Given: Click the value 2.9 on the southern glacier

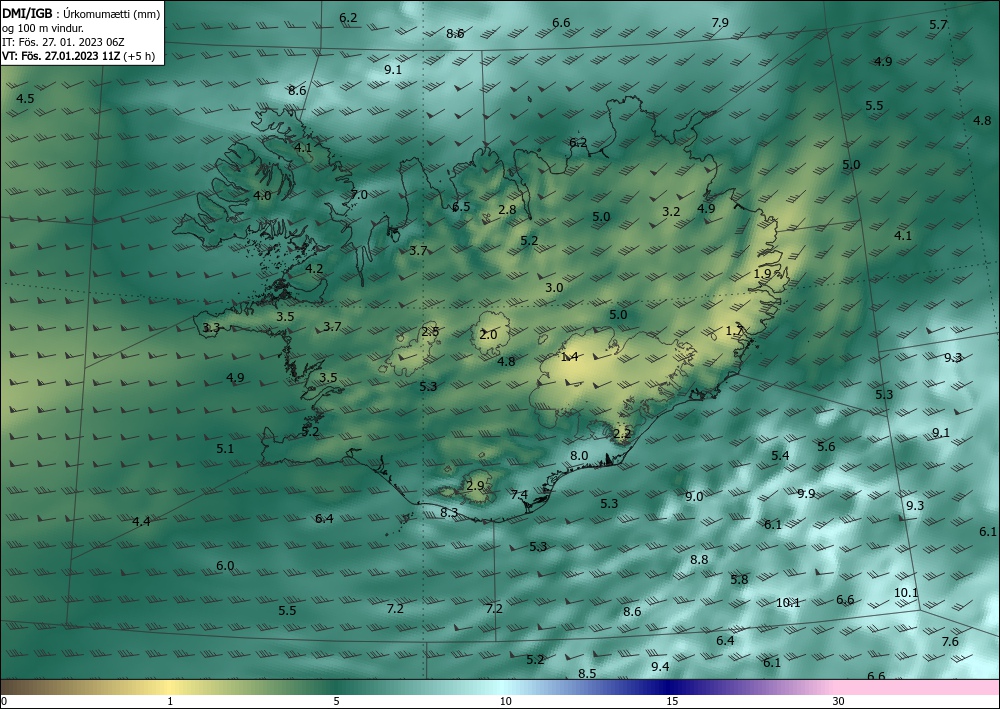Looking at the screenshot, I should tap(474, 485).
